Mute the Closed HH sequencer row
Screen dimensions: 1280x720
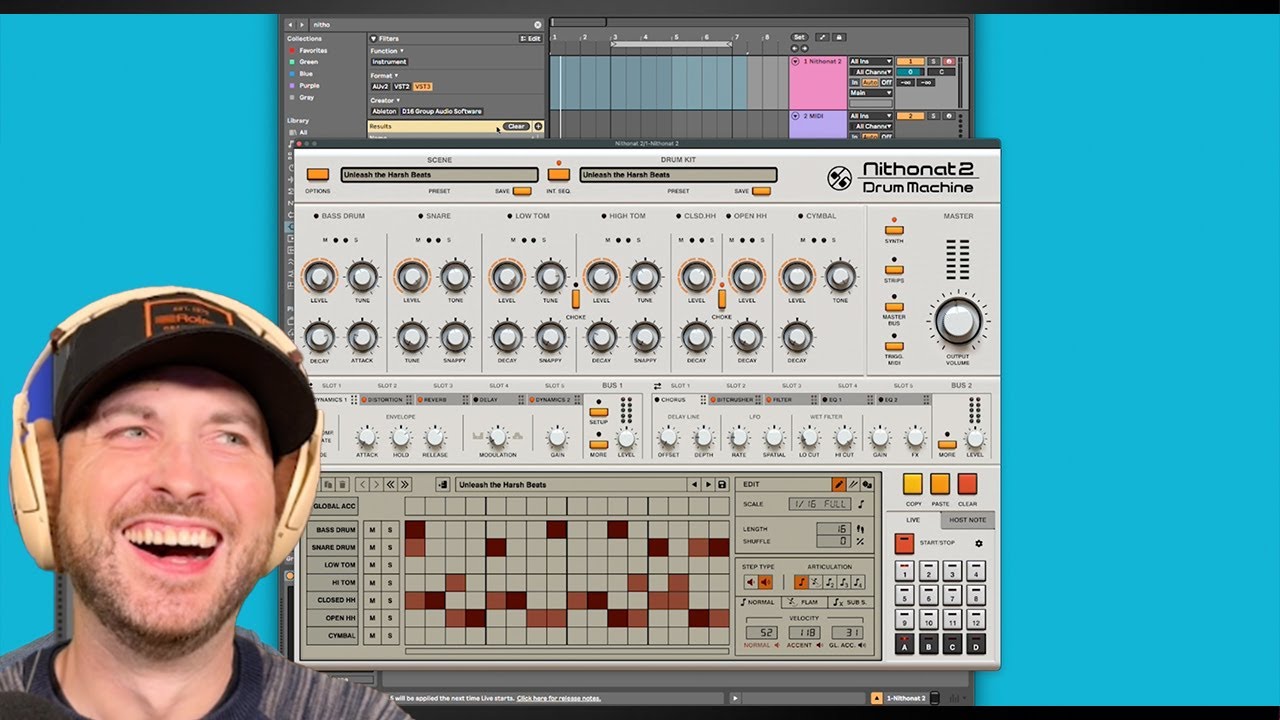point(371,600)
